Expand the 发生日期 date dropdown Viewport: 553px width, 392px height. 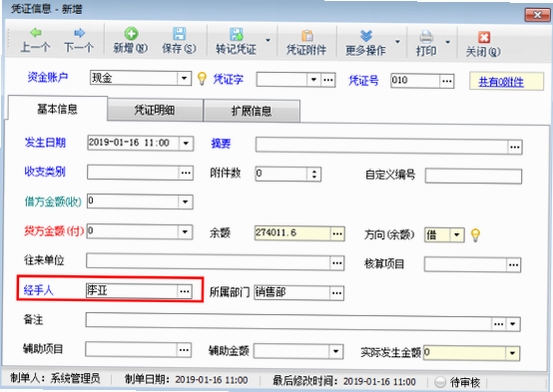[x=186, y=144]
